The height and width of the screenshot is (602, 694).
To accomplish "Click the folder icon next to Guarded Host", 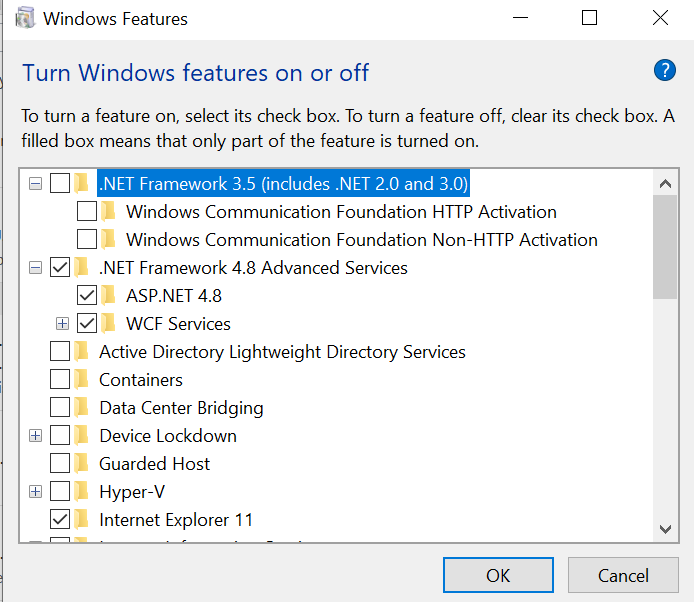I will (x=81, y=464).
